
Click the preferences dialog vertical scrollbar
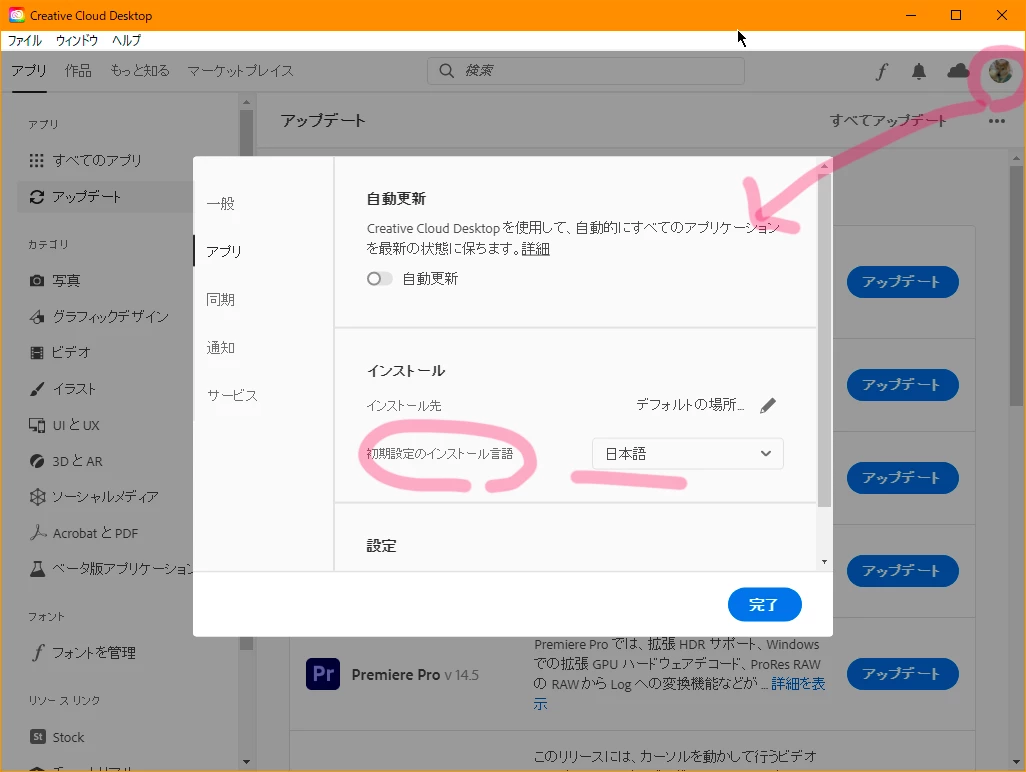[x=824, y=340]
